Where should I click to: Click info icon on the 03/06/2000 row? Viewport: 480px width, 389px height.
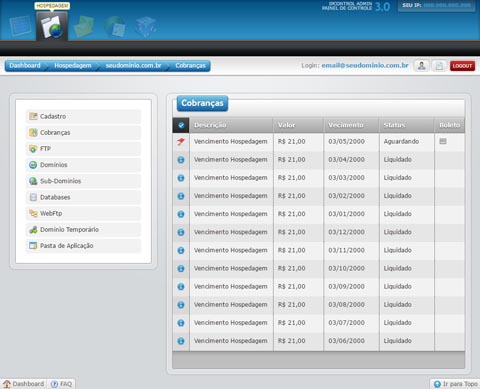[x=181, y=341]
